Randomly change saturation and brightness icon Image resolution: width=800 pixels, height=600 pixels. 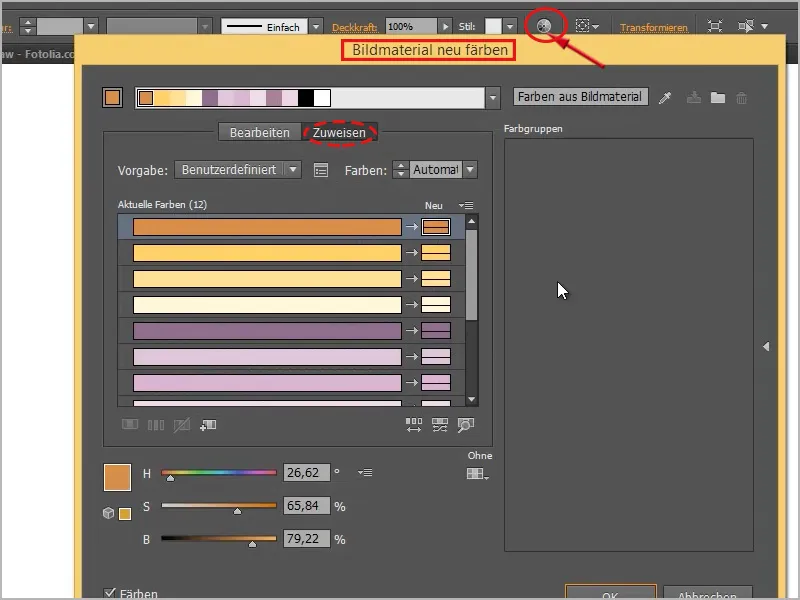(x=440, y=424)
